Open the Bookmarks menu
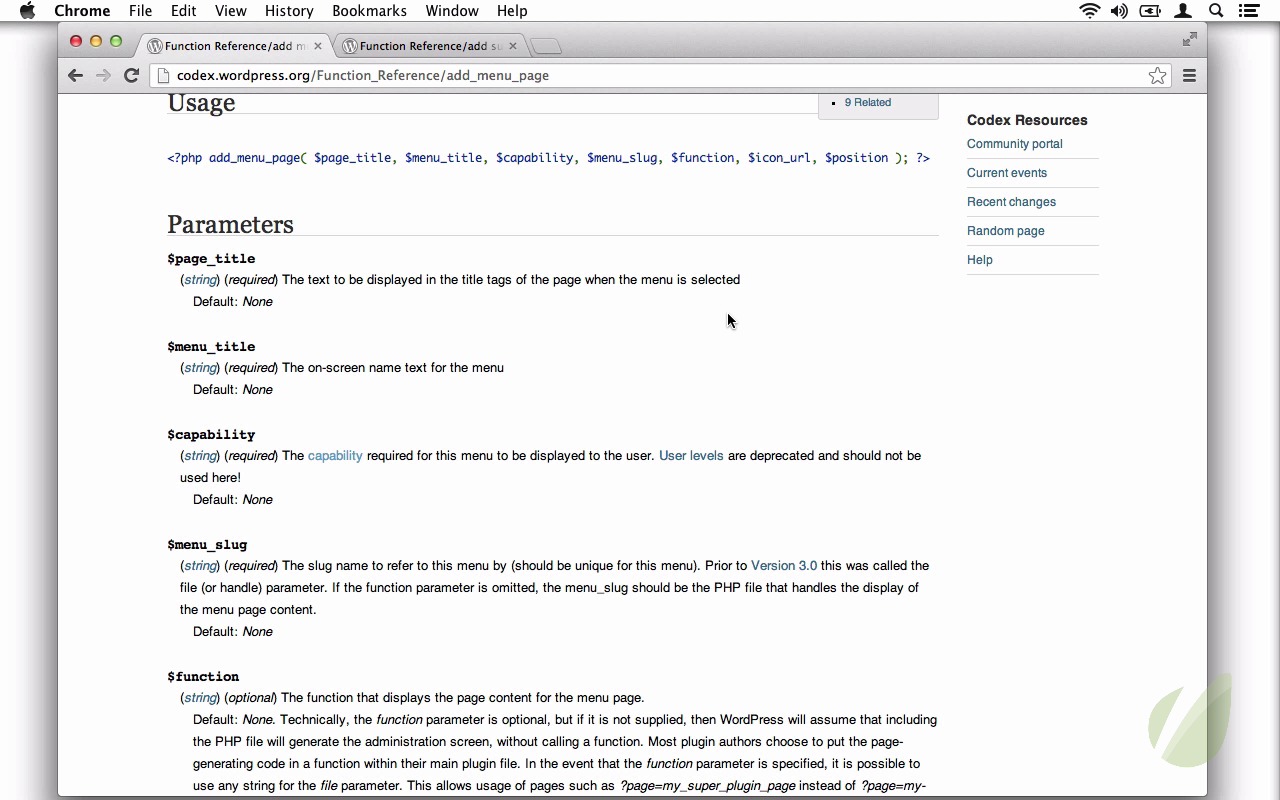This screenshot has height=800, width=1280. click(x=369, y=11)
